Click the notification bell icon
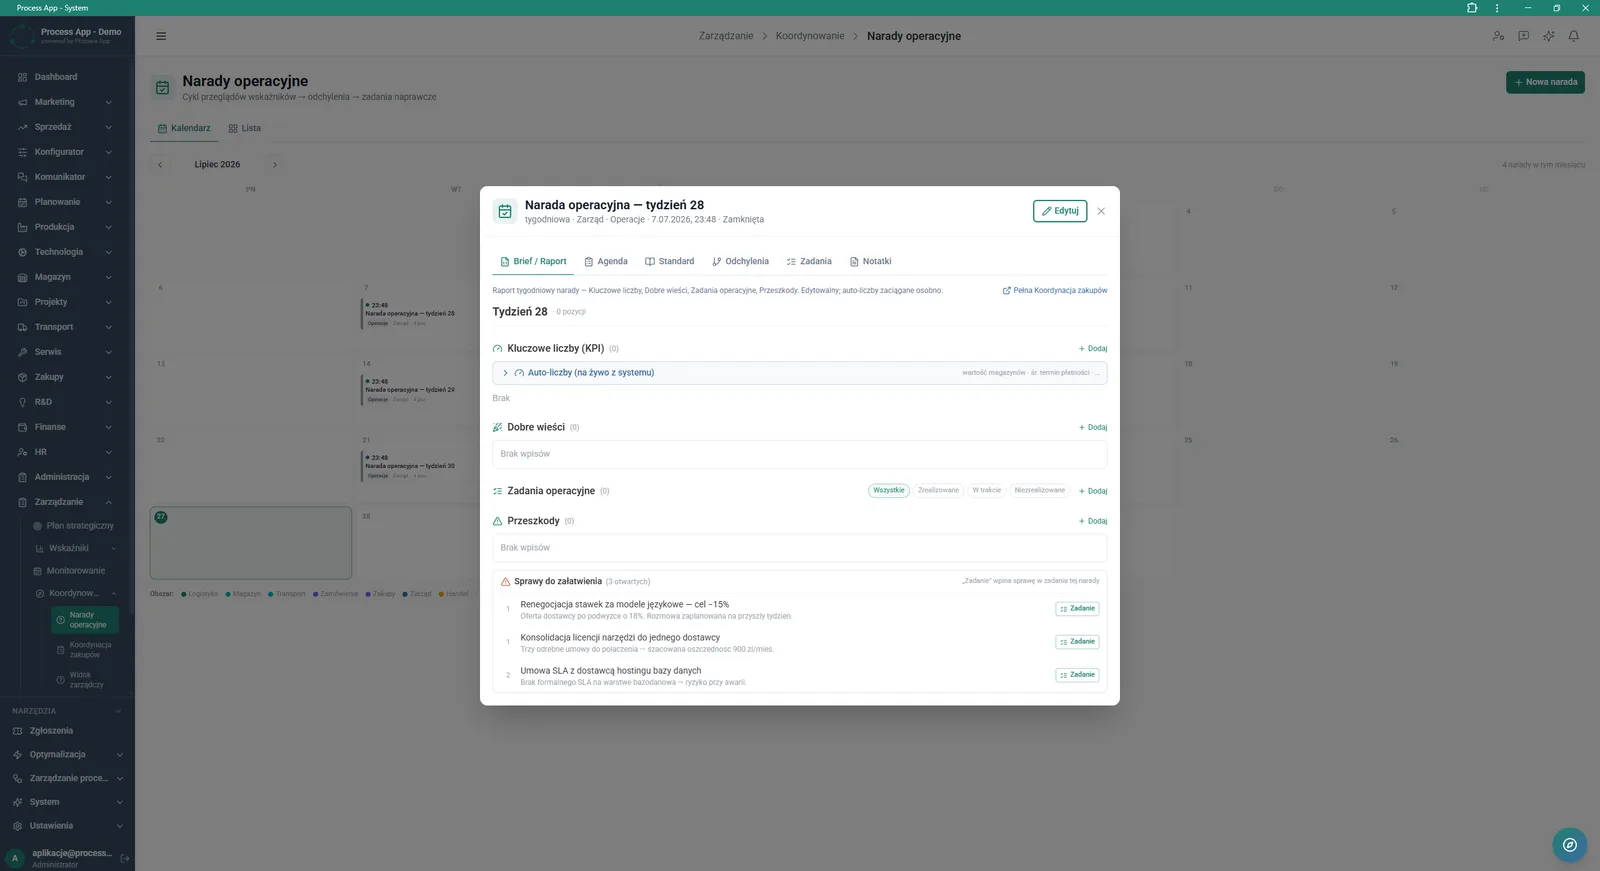The image size is (1600, 871). [x=1573, y=36]
